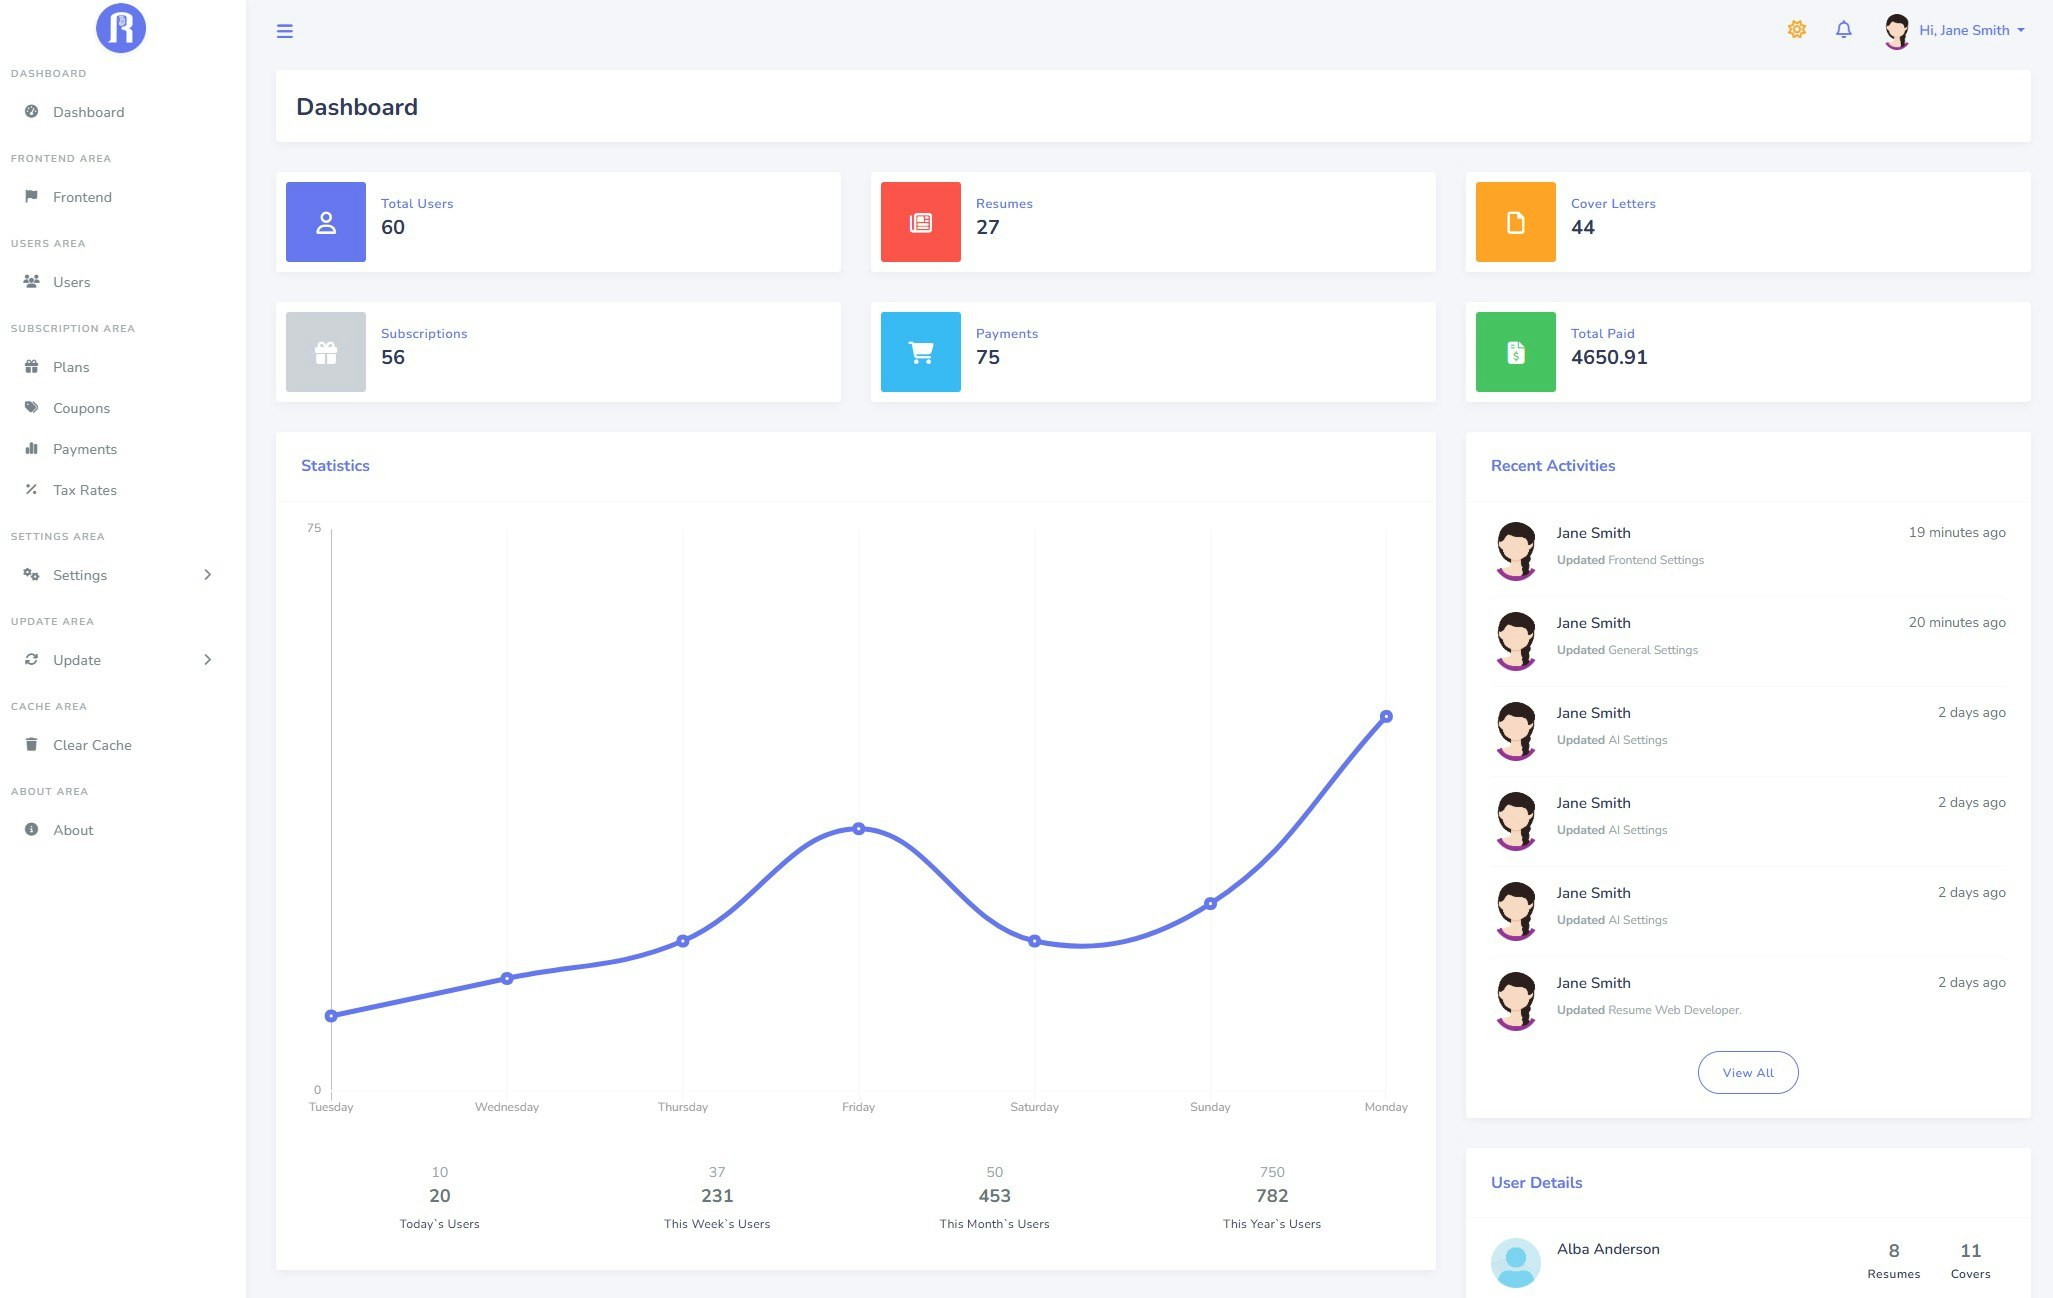Click Jane Smith's avatar in Recent Activities

(1516, 549)
